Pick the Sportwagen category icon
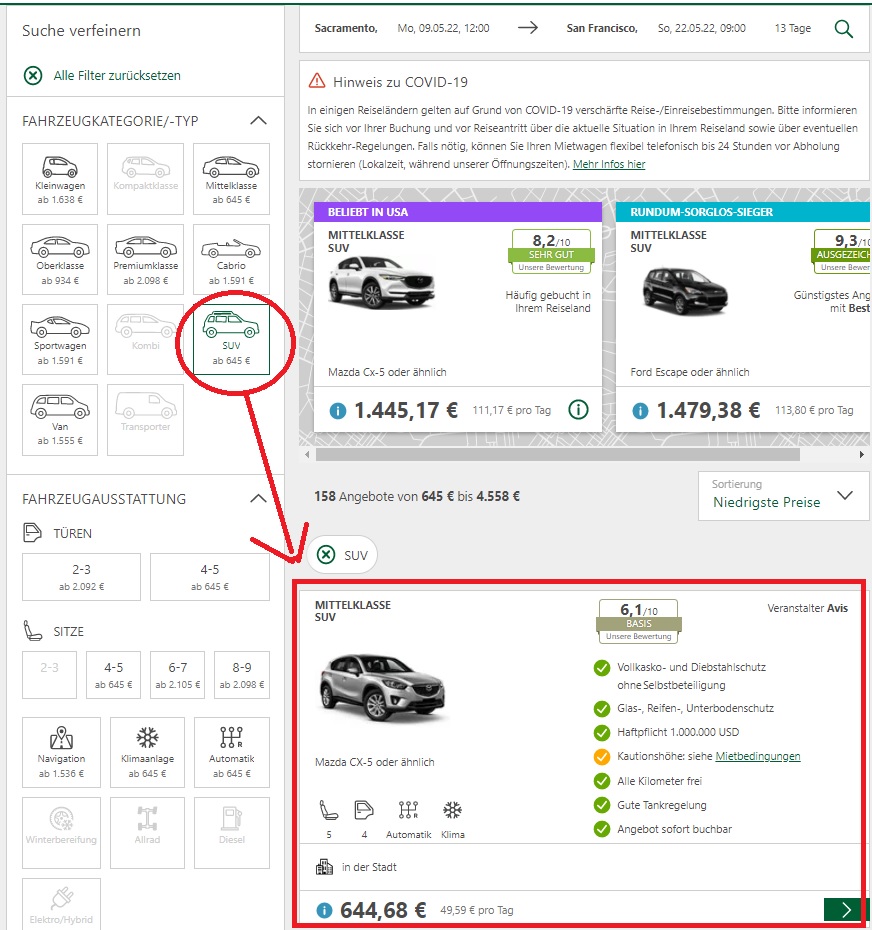 pos(60,338)
